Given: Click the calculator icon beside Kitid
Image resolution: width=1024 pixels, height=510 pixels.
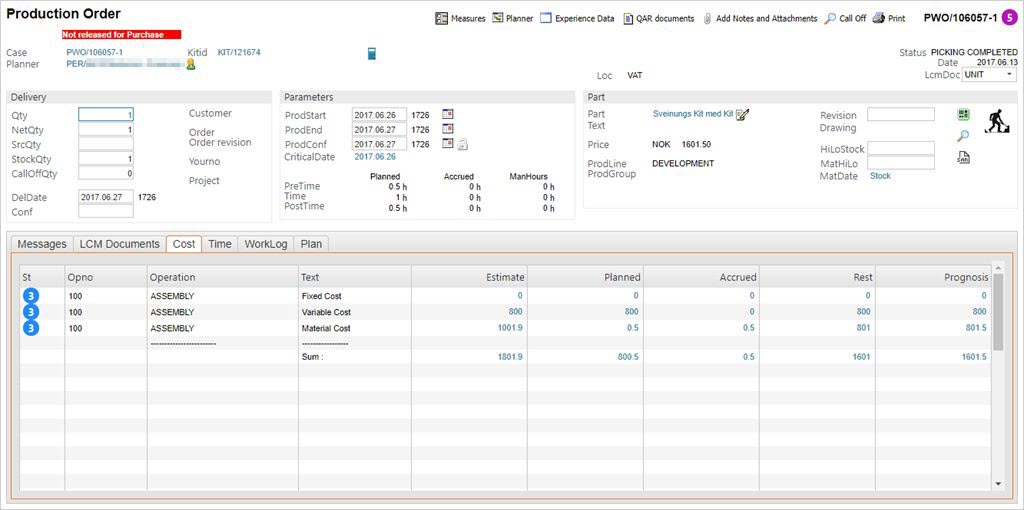Looking at the screenshot, I should pos(372,53).
